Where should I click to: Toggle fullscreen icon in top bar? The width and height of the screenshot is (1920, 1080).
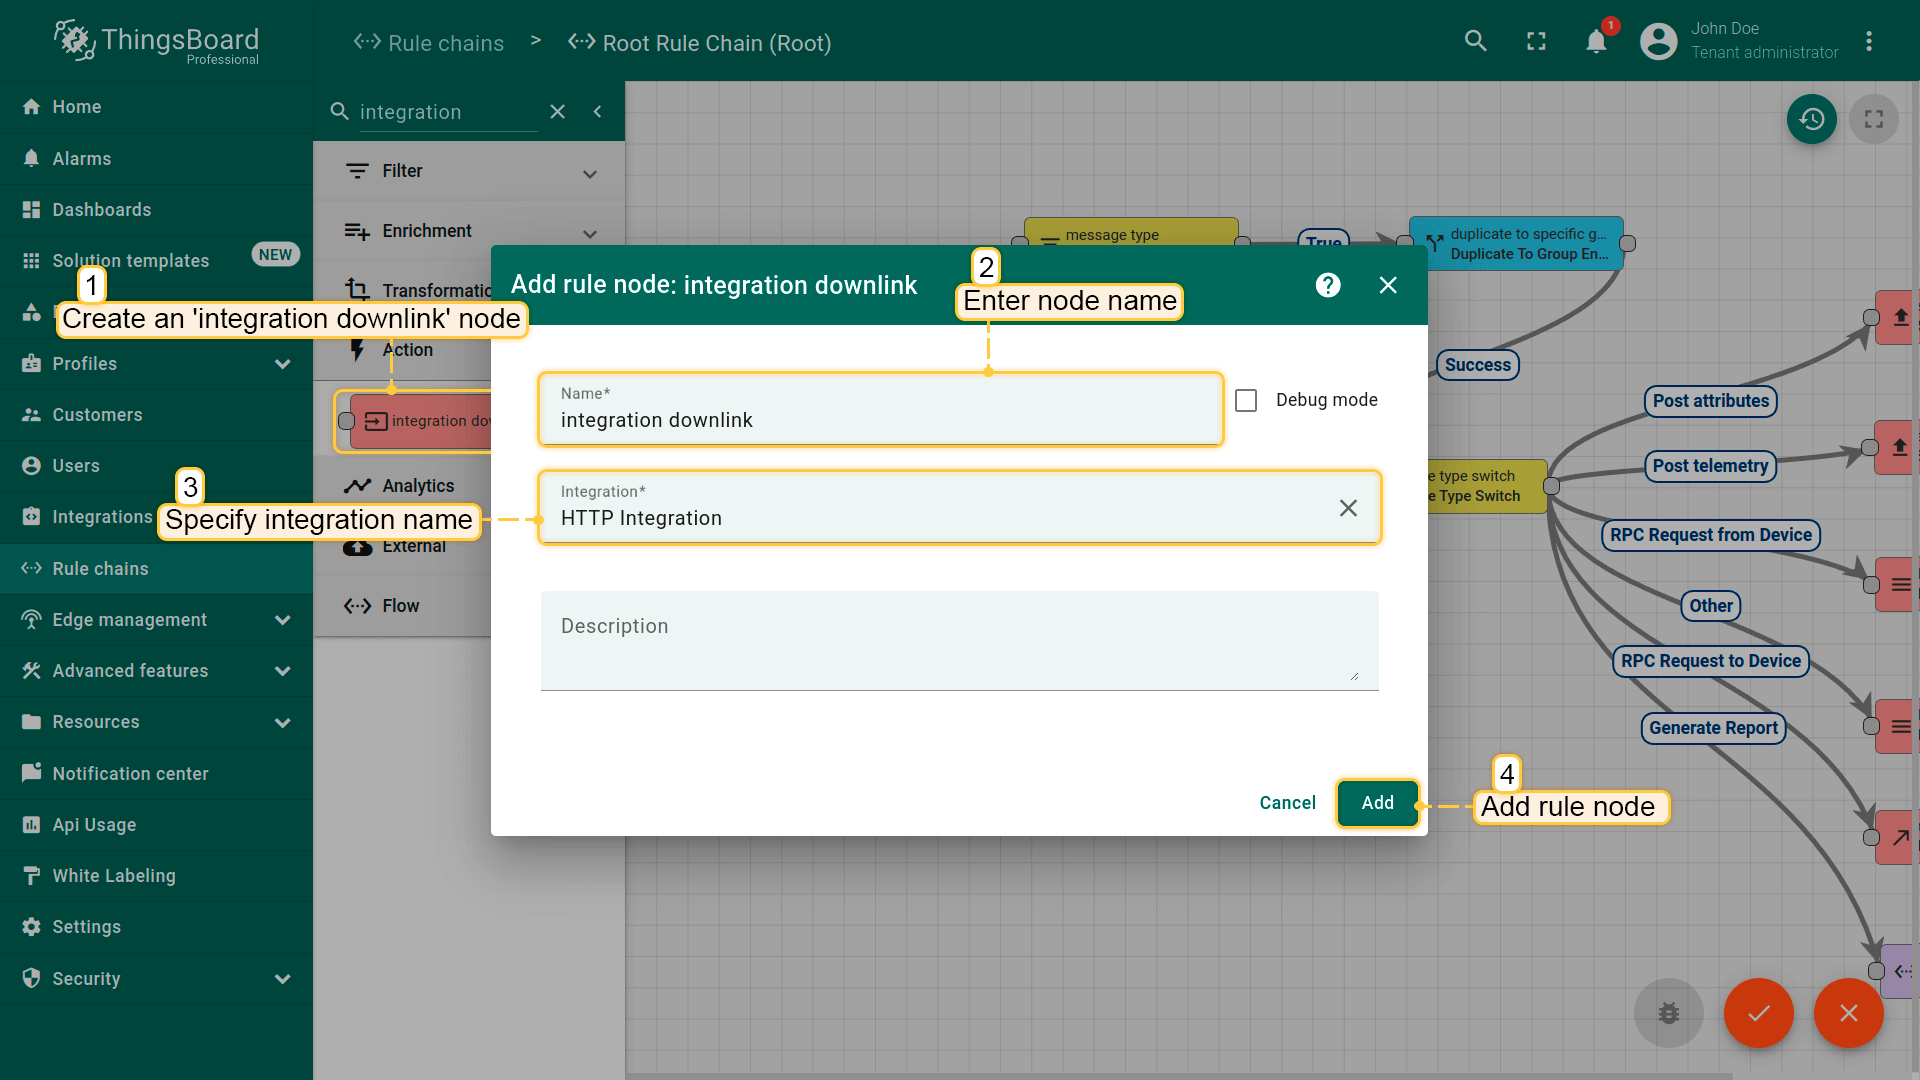(1536, 41)
